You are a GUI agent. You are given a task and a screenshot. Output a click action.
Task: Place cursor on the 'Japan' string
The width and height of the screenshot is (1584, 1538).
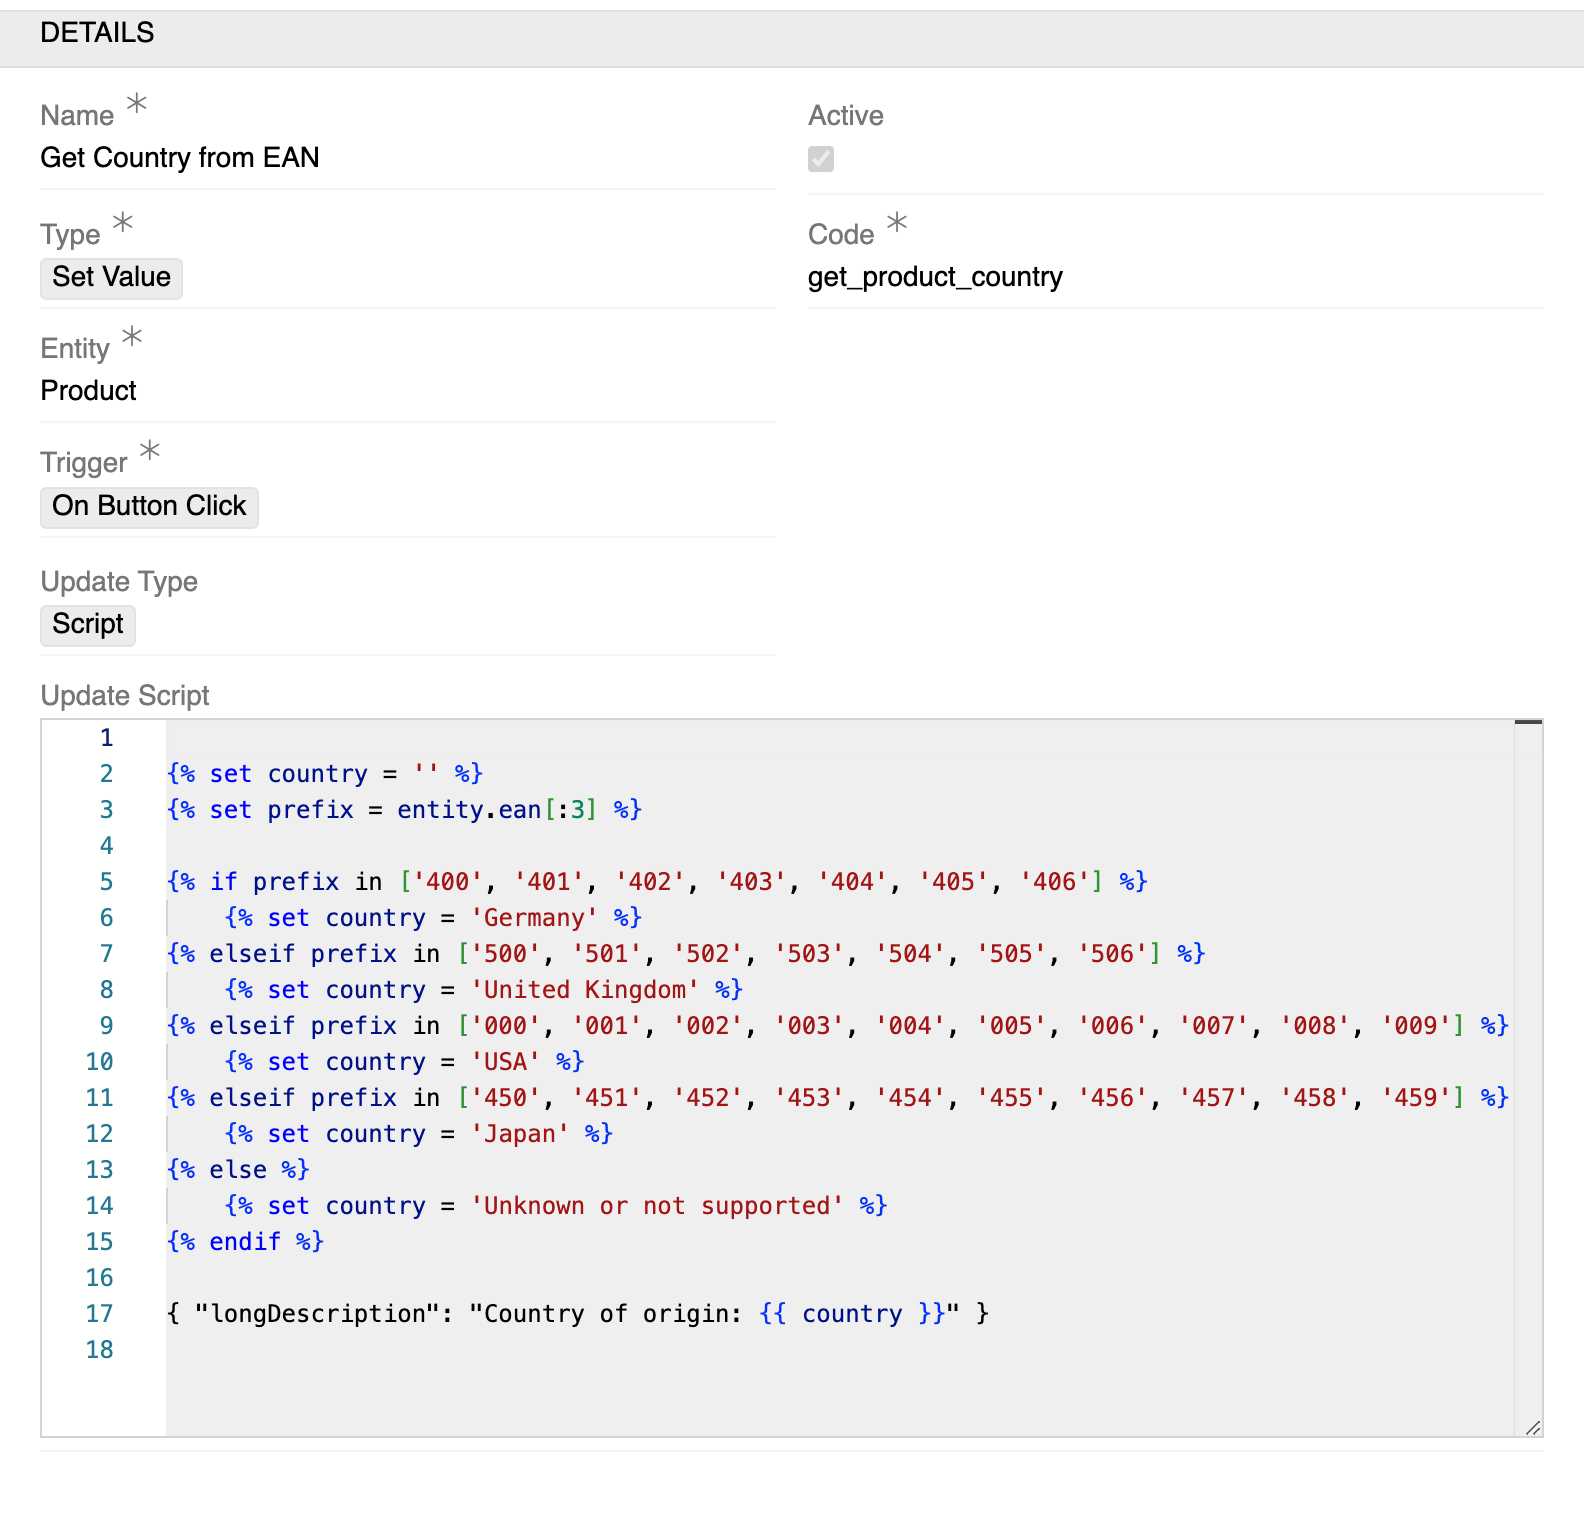tap(520, 1134)
